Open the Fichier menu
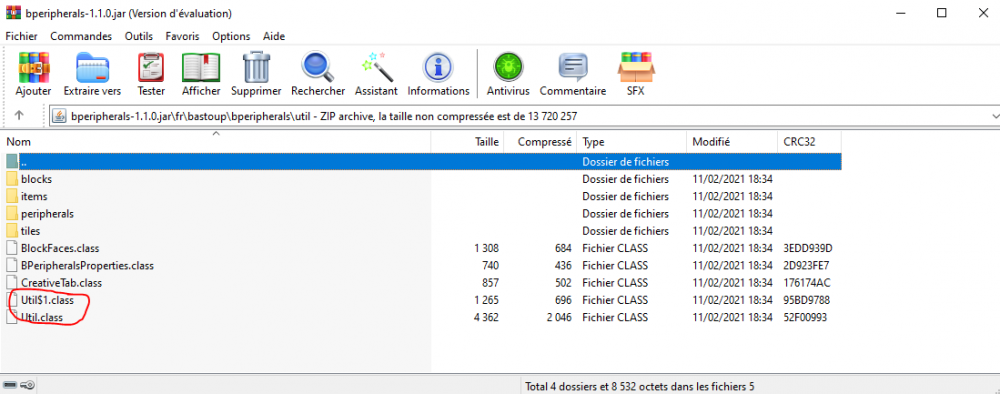The image size is (1000, 394). coord(22,36)
